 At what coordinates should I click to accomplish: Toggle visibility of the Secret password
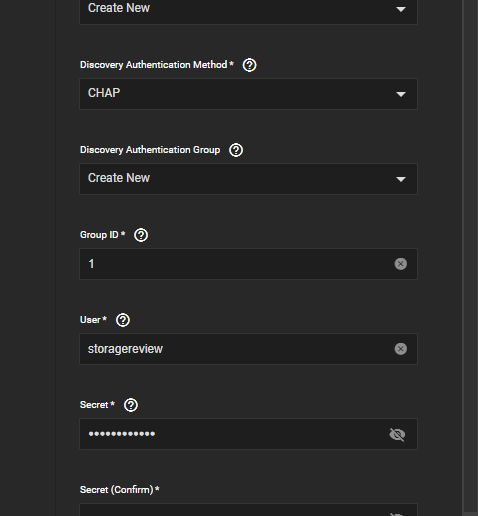tap(397, 434)
